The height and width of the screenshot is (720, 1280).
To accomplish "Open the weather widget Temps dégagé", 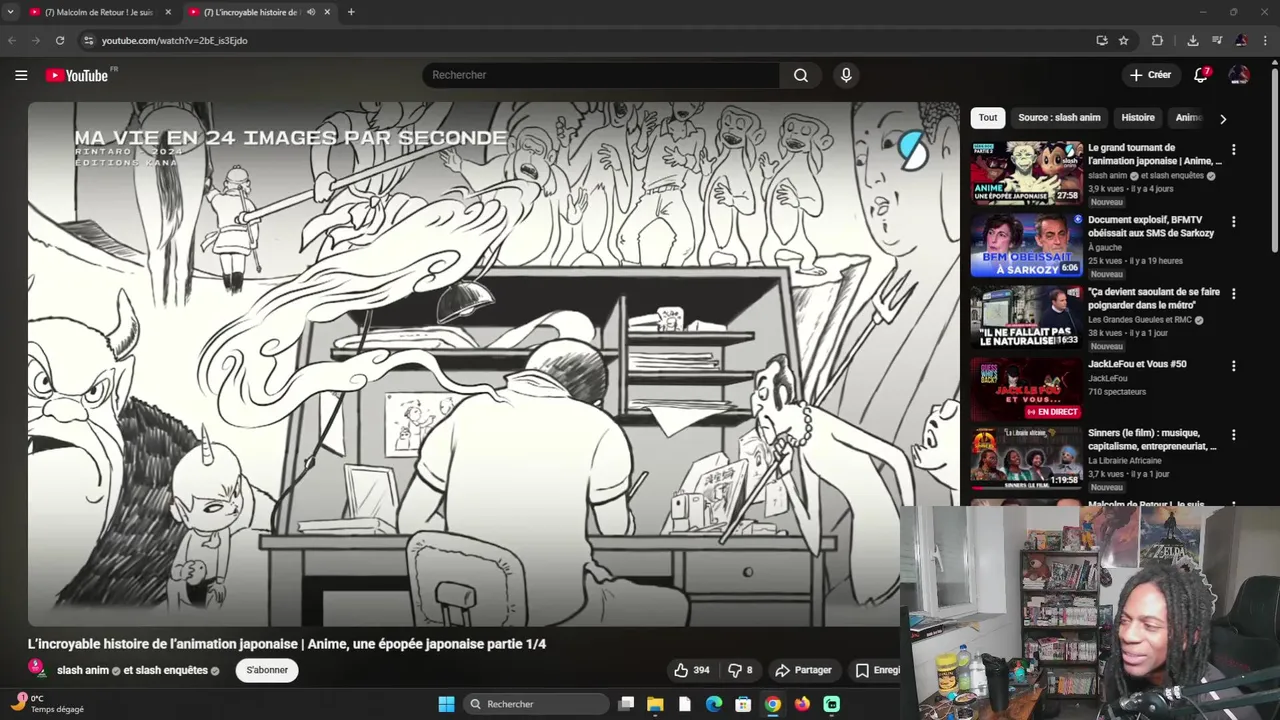I will (x=47, y=704).
